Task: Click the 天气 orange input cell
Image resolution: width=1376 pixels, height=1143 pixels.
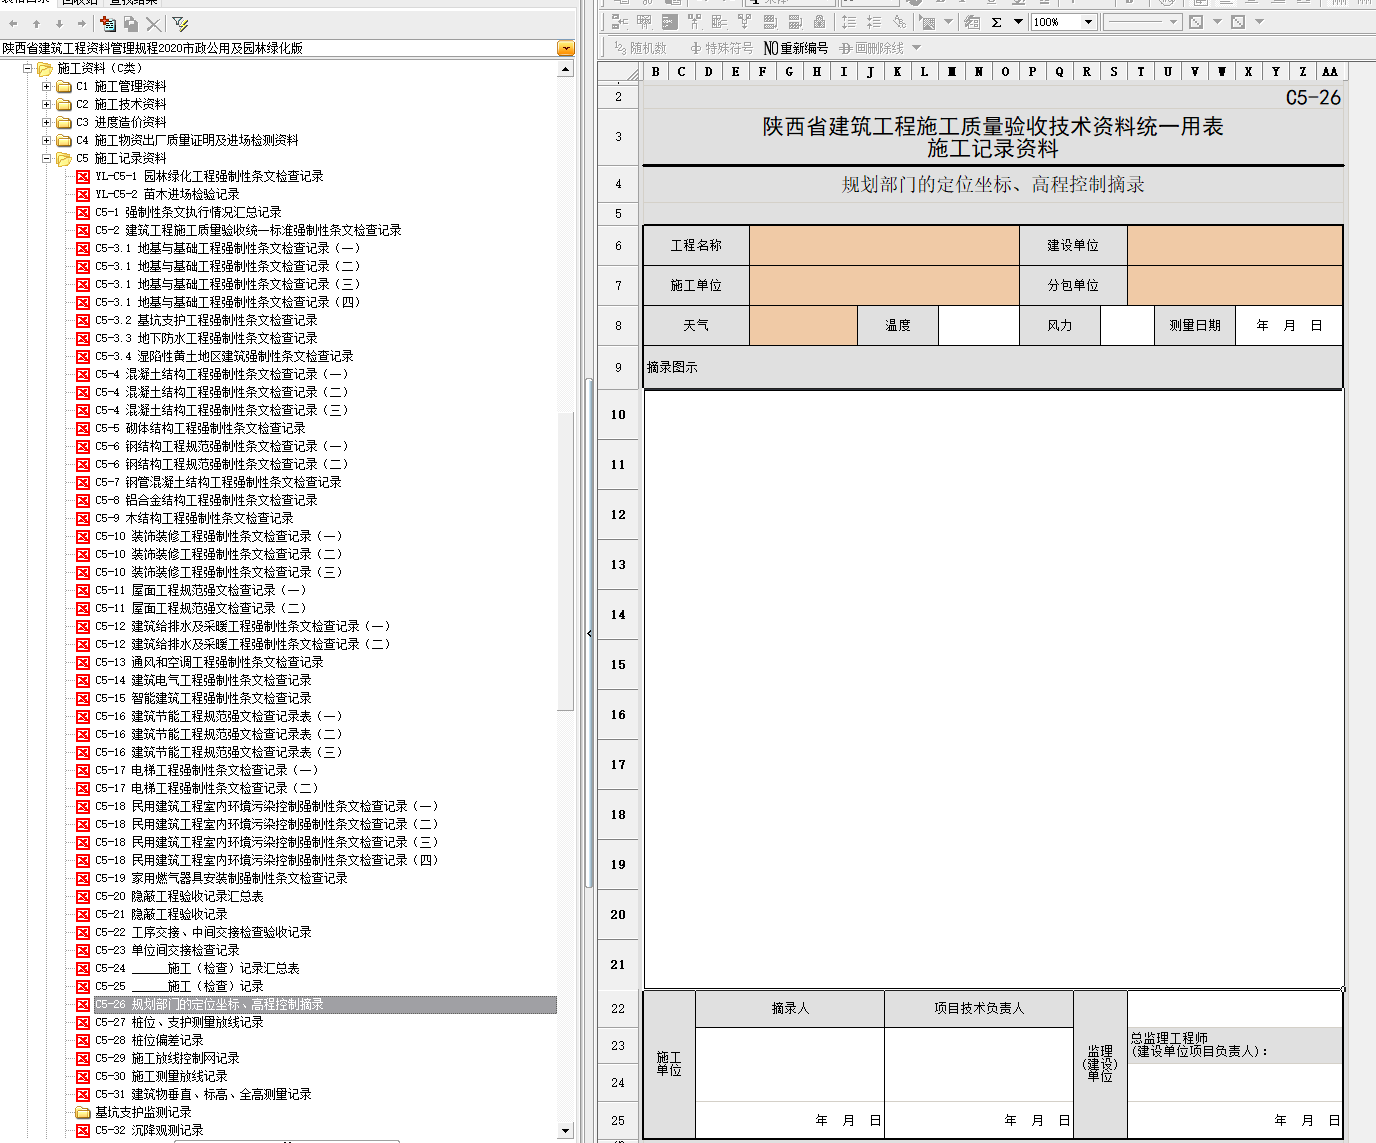Action: (803, 326)
